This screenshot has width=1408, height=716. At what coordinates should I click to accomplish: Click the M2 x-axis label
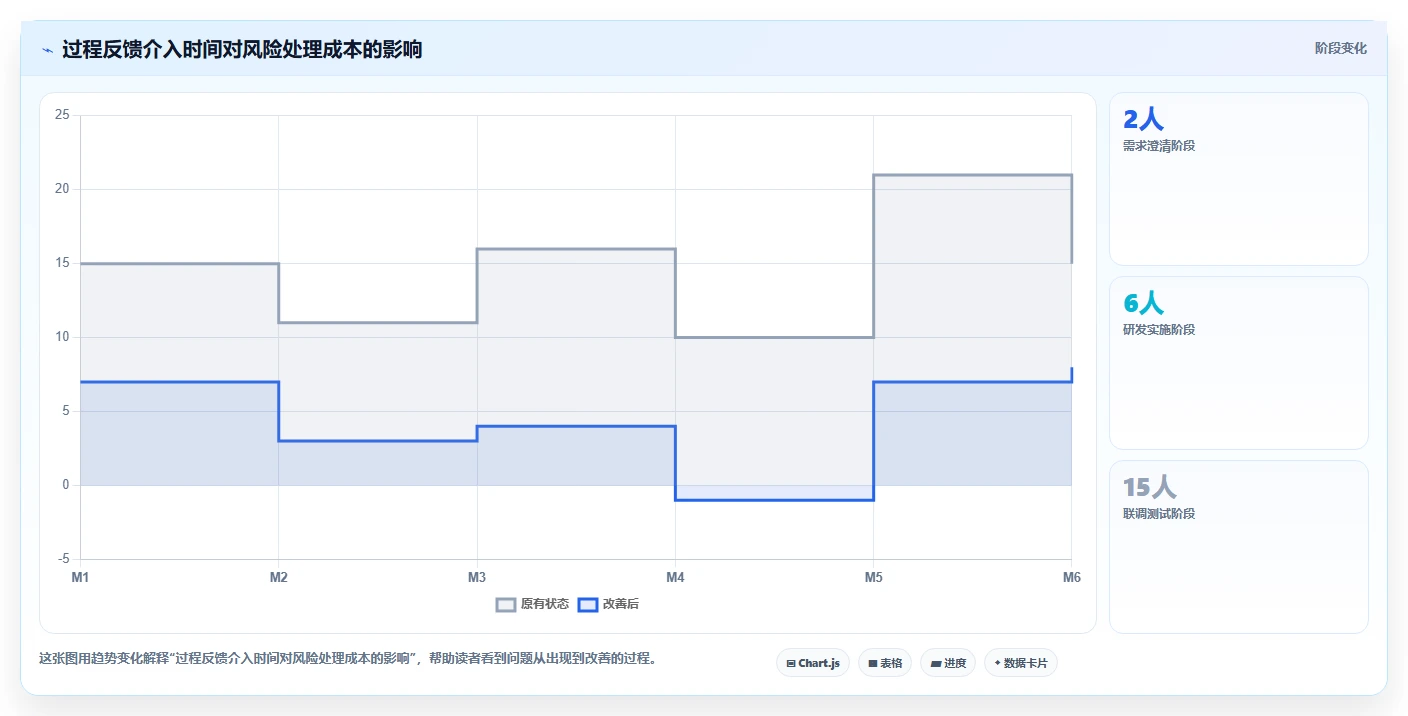[278, 577]
